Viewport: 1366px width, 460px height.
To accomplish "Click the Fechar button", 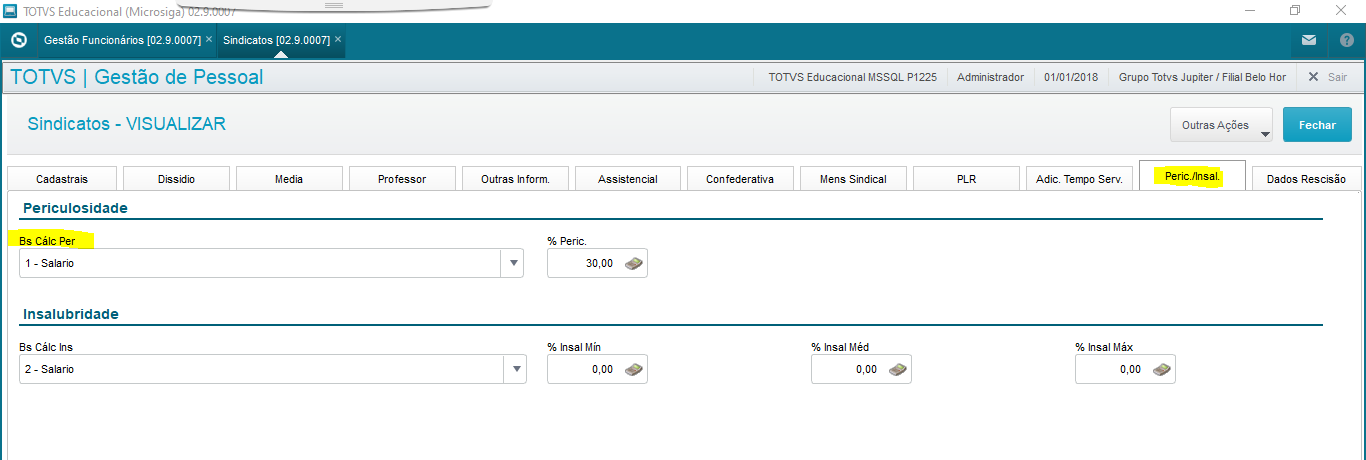I will click(x=1317, y=125).
